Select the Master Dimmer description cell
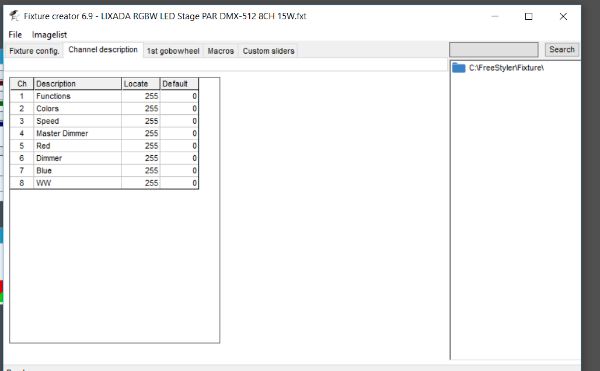Viewport: 600px width, 371px height. (77, 133)
